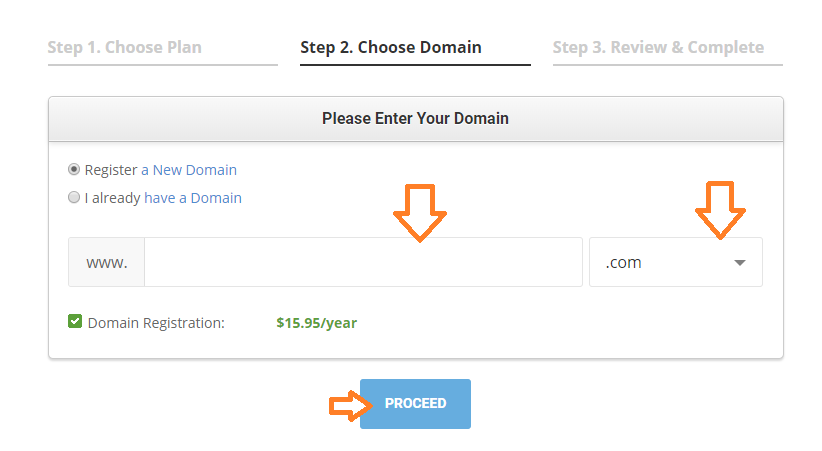Select the I already have a Domain option

[x=74, y=197]
